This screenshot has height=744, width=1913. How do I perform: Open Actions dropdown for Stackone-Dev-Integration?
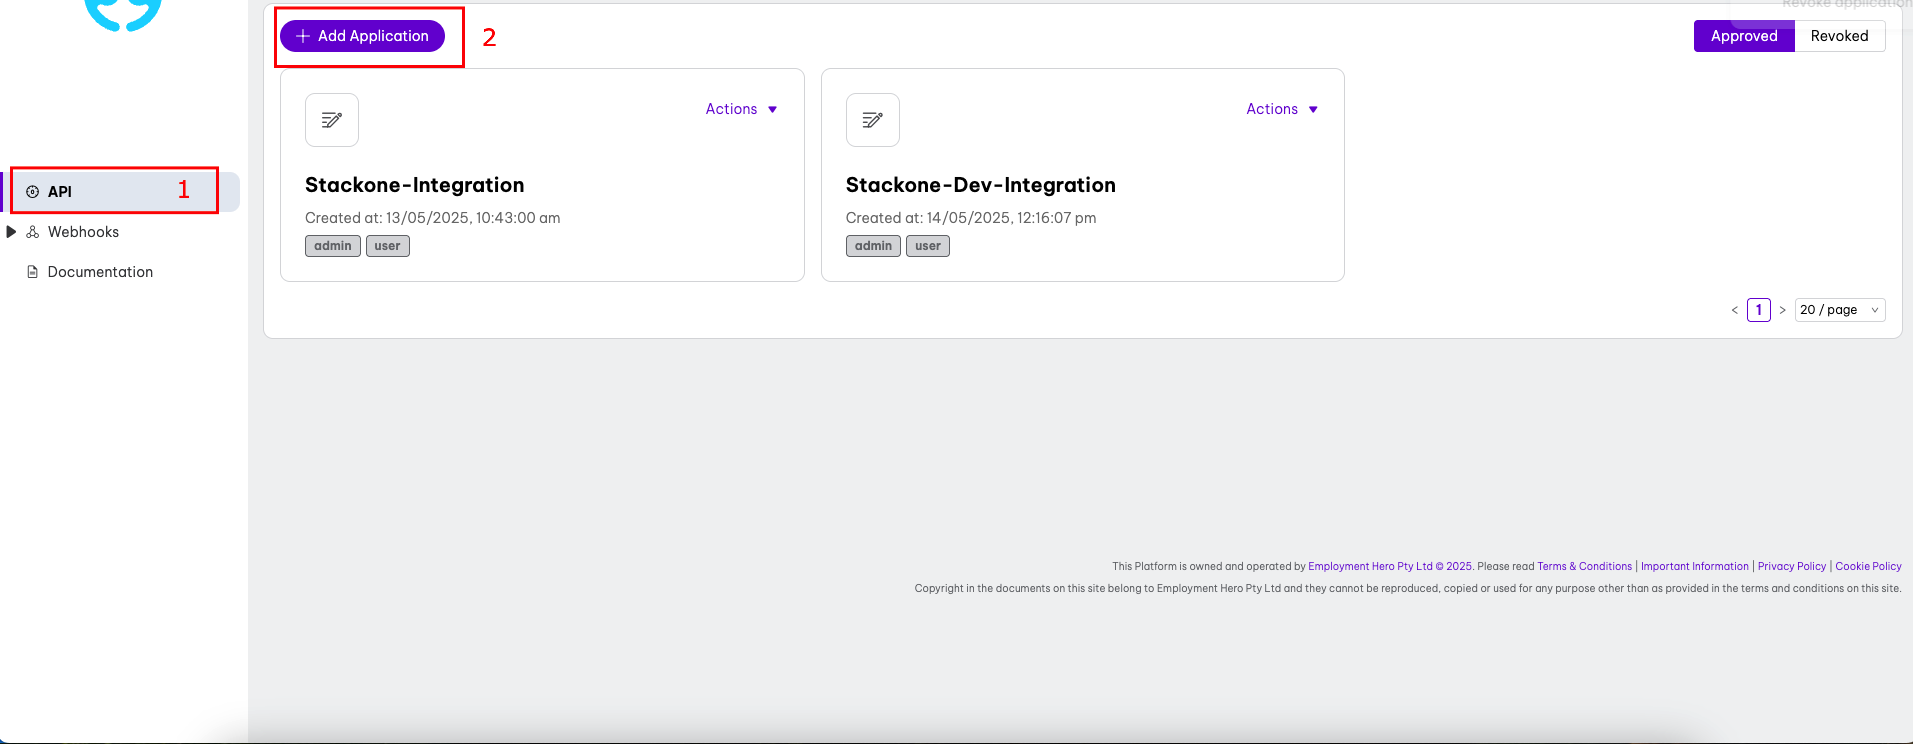pyautogui.click(x=1282, y=109)
